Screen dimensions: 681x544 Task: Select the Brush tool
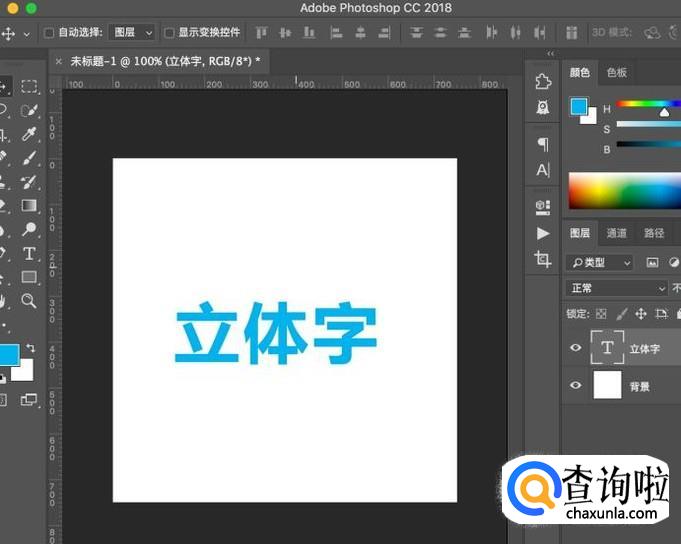point(29,158)
